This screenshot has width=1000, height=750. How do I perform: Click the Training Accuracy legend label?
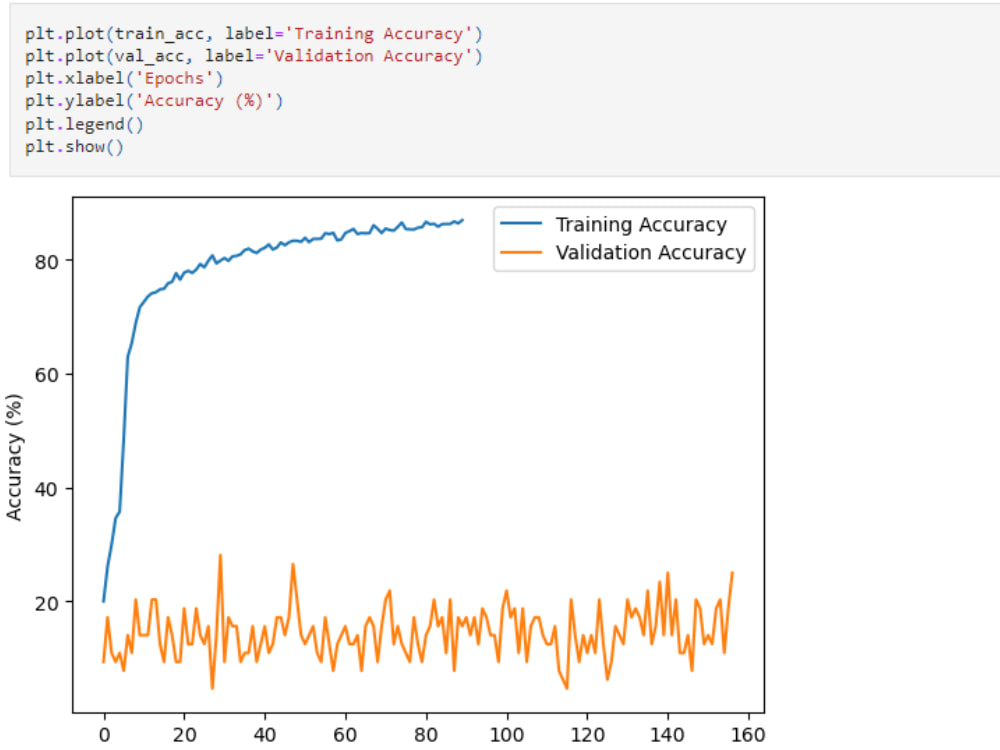pos(641,224)
